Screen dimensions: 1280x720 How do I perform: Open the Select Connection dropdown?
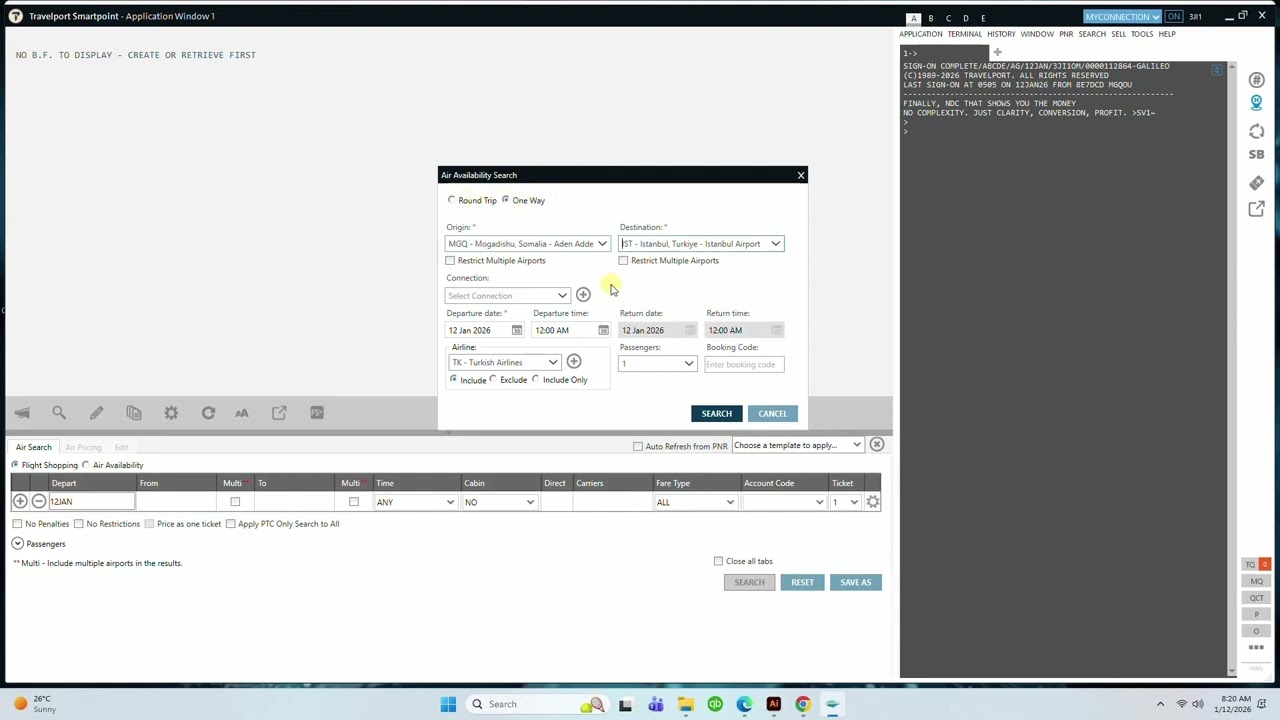pos(508,296)
